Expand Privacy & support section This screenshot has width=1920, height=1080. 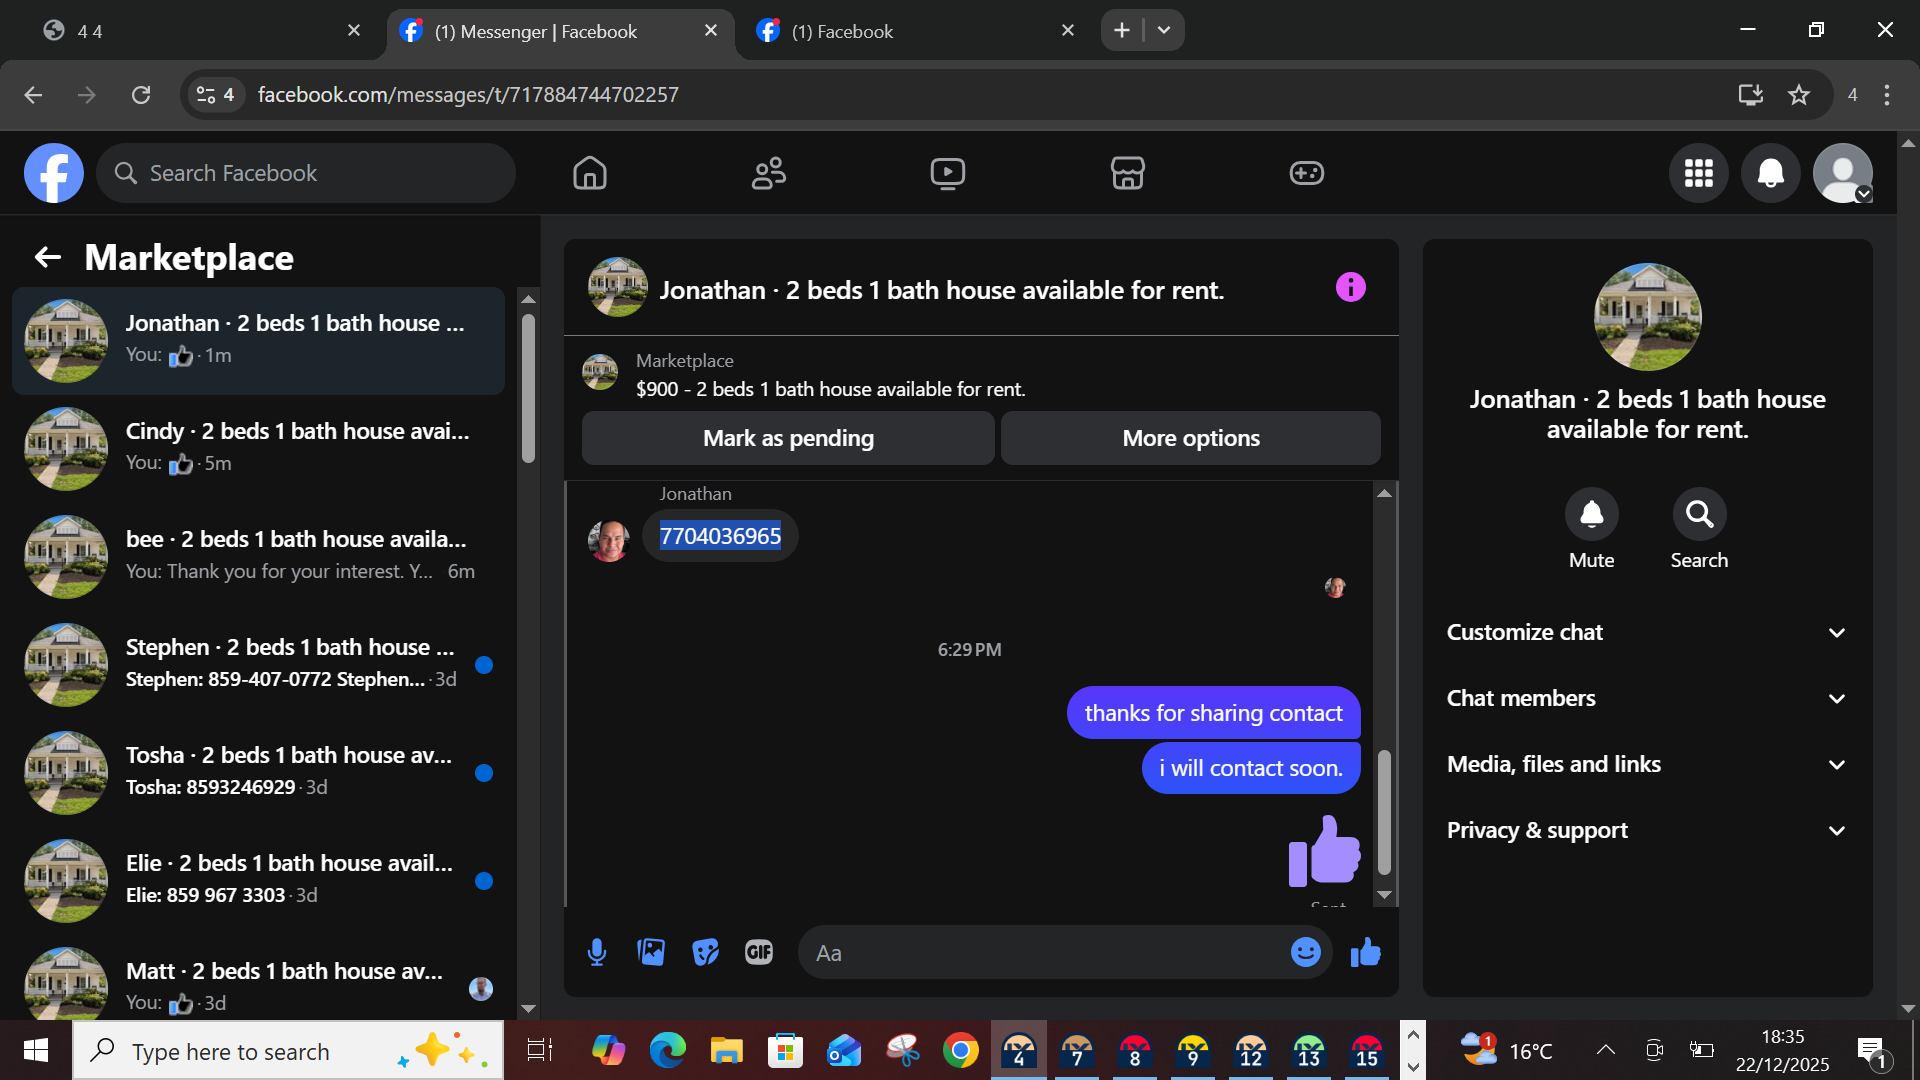pyautogui.click(x=1646, y=830)
